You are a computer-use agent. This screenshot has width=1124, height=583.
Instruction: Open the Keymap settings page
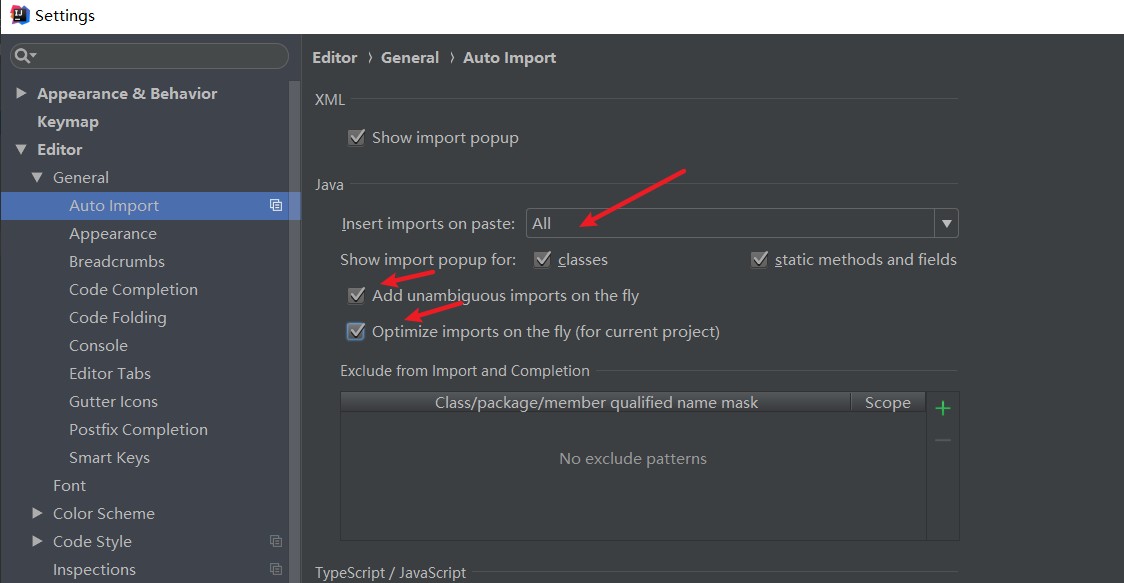(x=68, y=122)
